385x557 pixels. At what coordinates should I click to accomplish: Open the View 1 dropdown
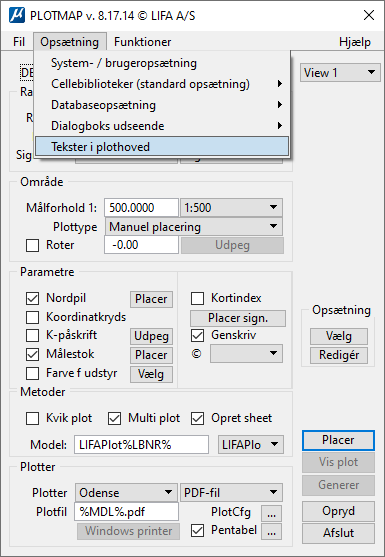pyautogui.click(x=340, y=72)
